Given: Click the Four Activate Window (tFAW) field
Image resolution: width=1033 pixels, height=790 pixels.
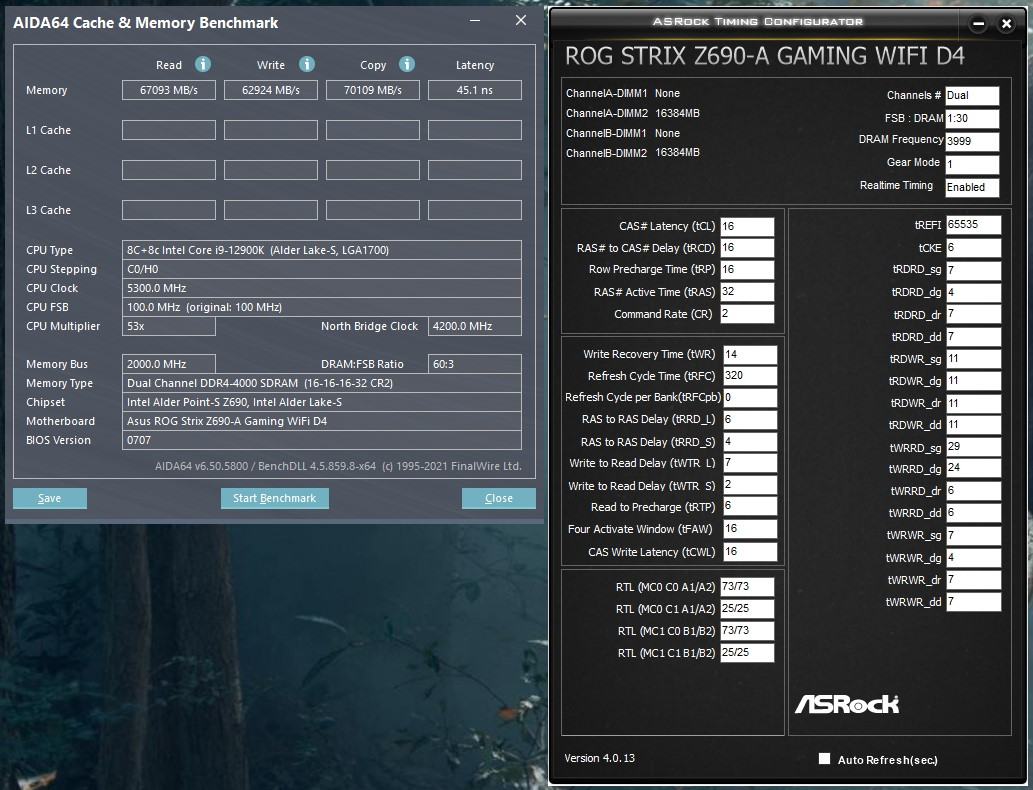Looking at the screenshot, I should 750,529.
